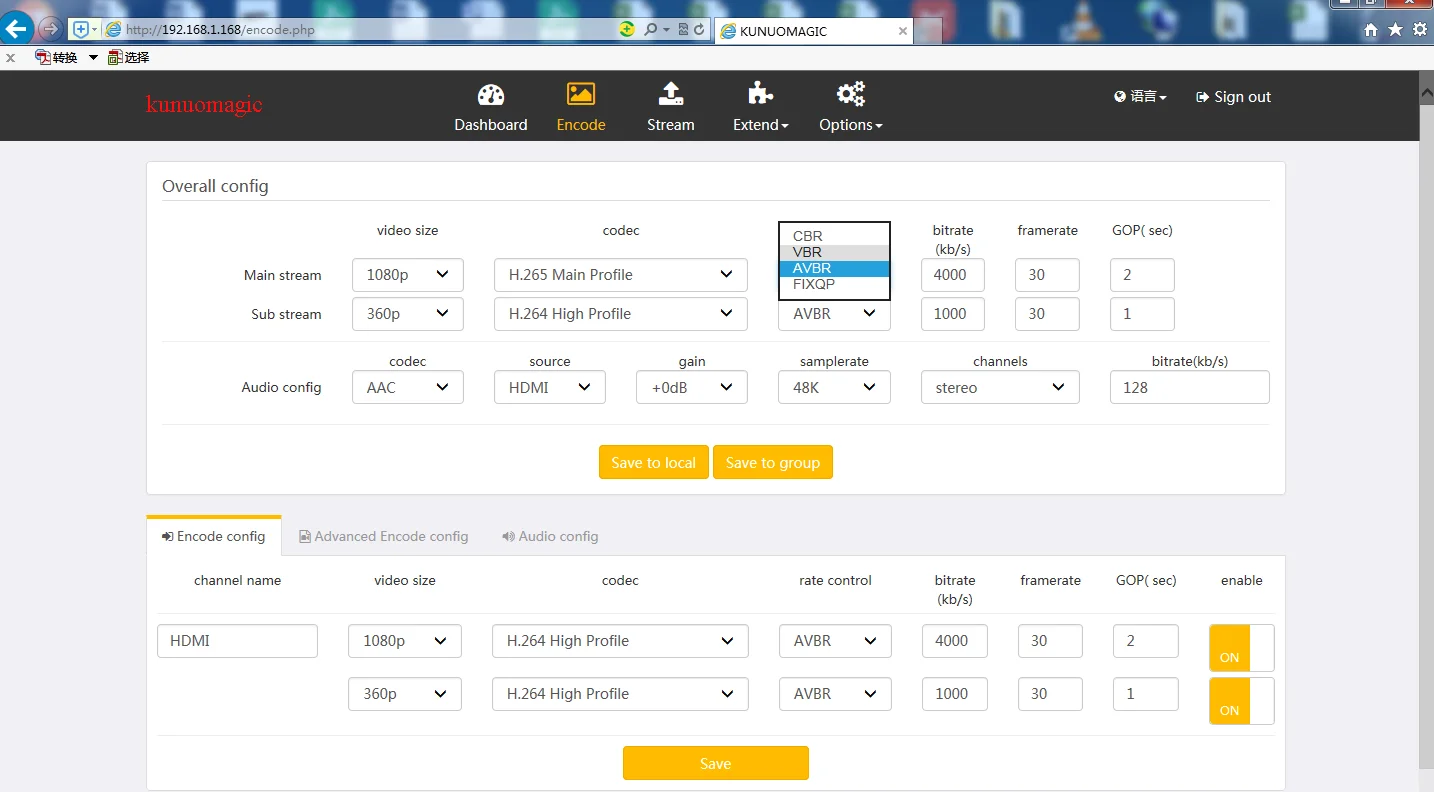Click Save to local button

click(x=654, y=462)
